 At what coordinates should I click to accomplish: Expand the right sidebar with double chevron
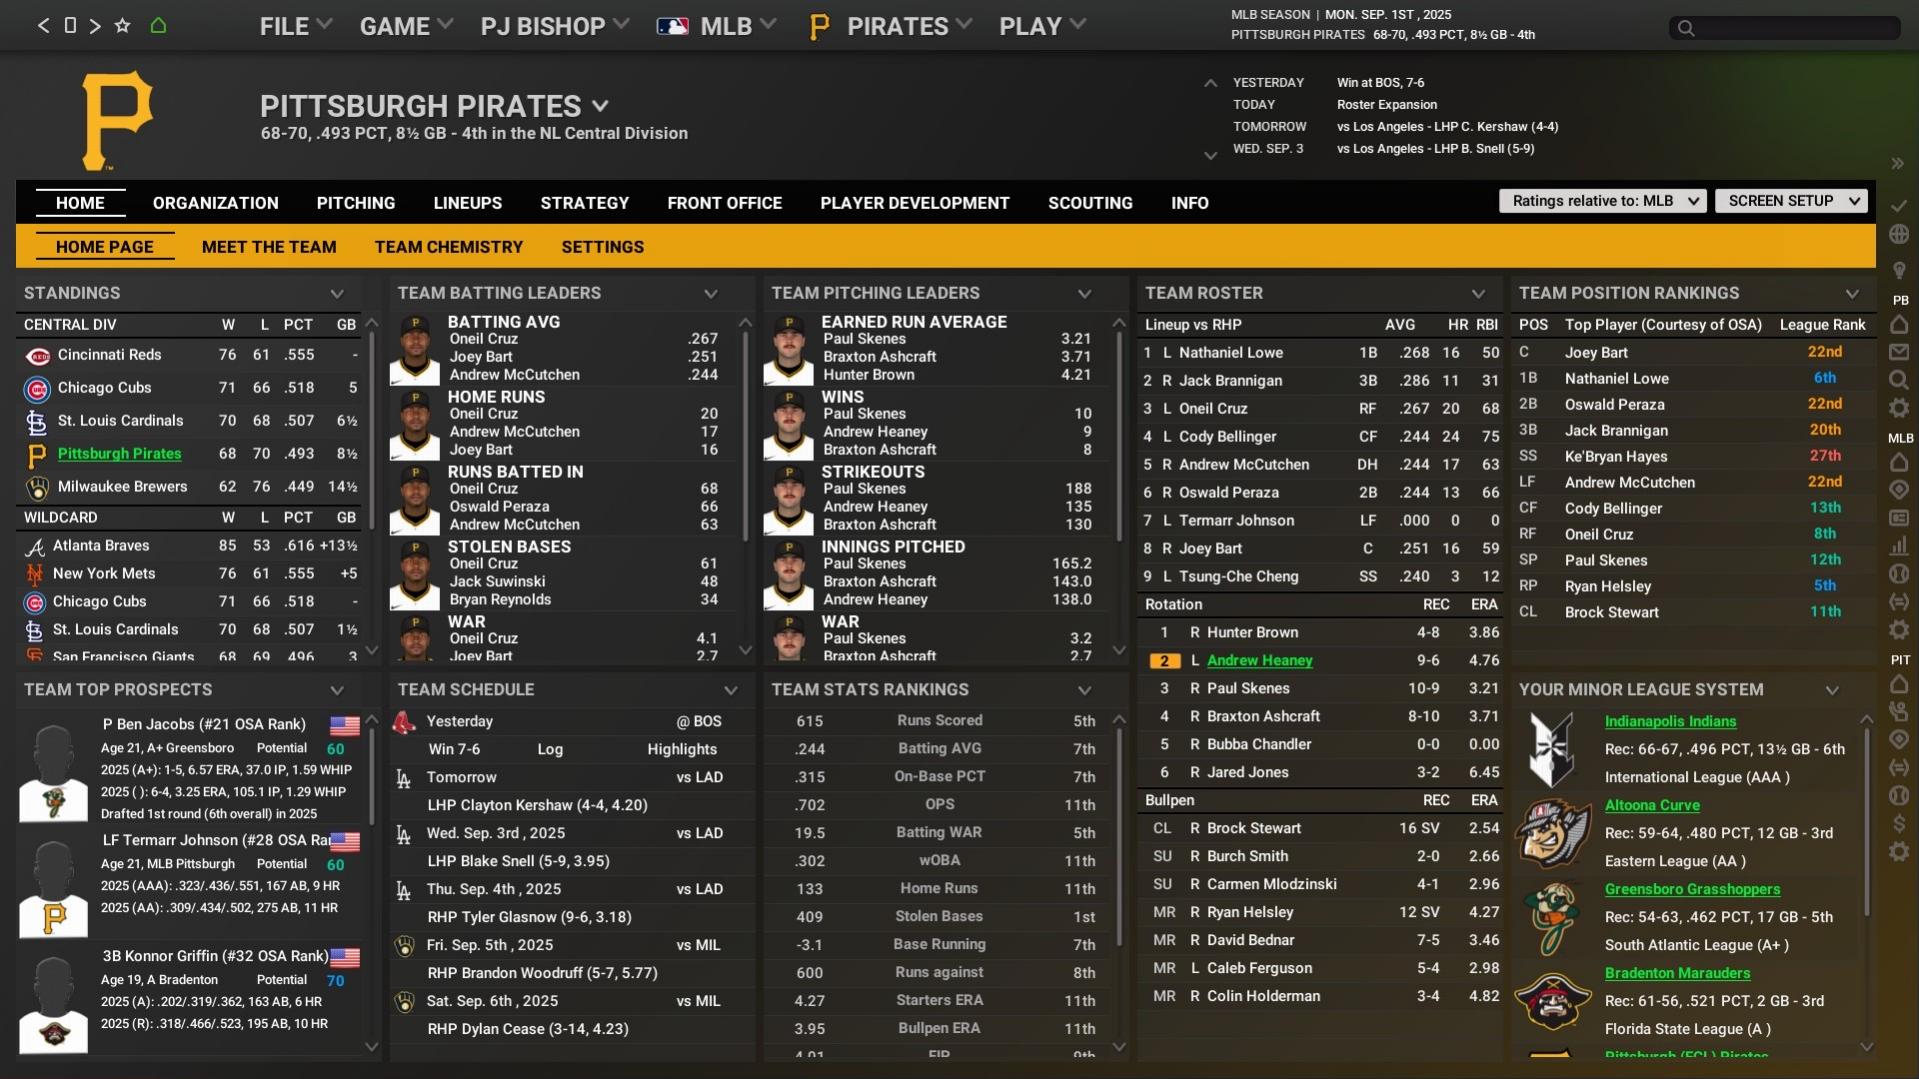pyautogui.click(x=1897, y=164)
